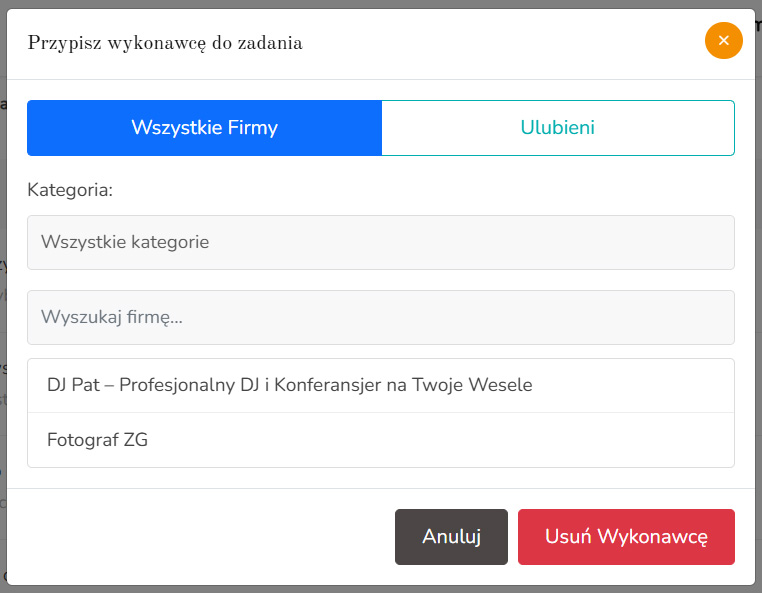Select DJ Pat – Profesjonalny DJ i Konferansjer
This screenshot has width=762, height=593.
pyautogui.click(x=381, y=385)
